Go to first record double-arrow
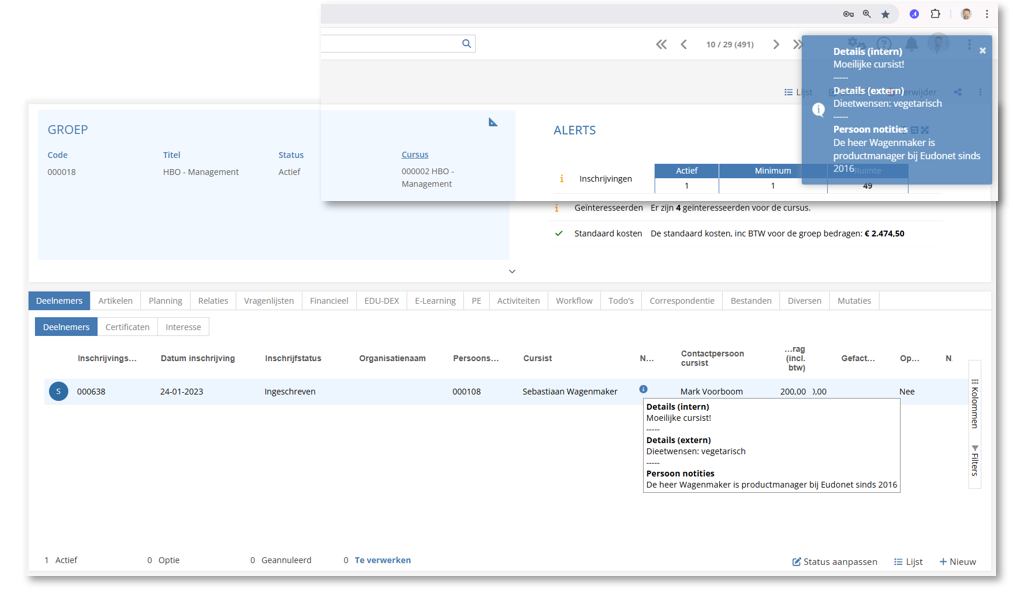 coord(661,45)
